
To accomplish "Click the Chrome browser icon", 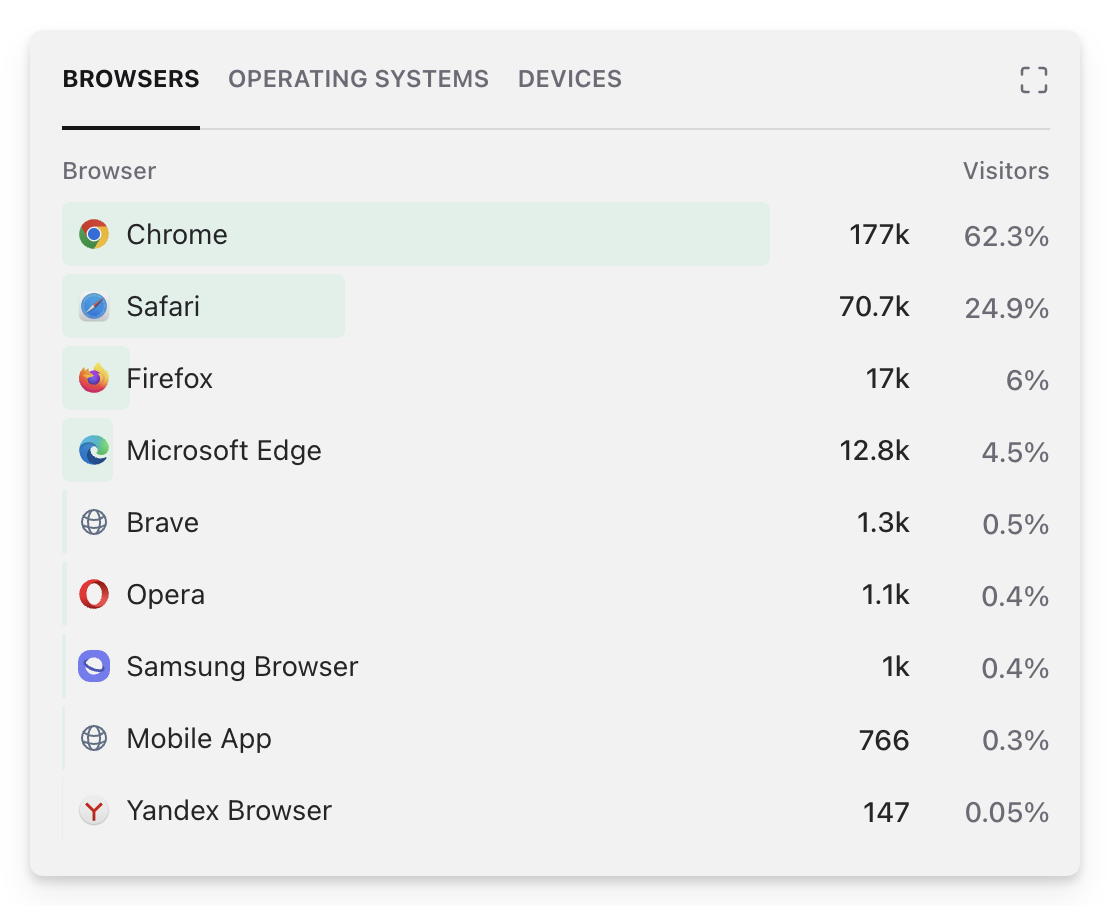I will [x=94, y=235].
